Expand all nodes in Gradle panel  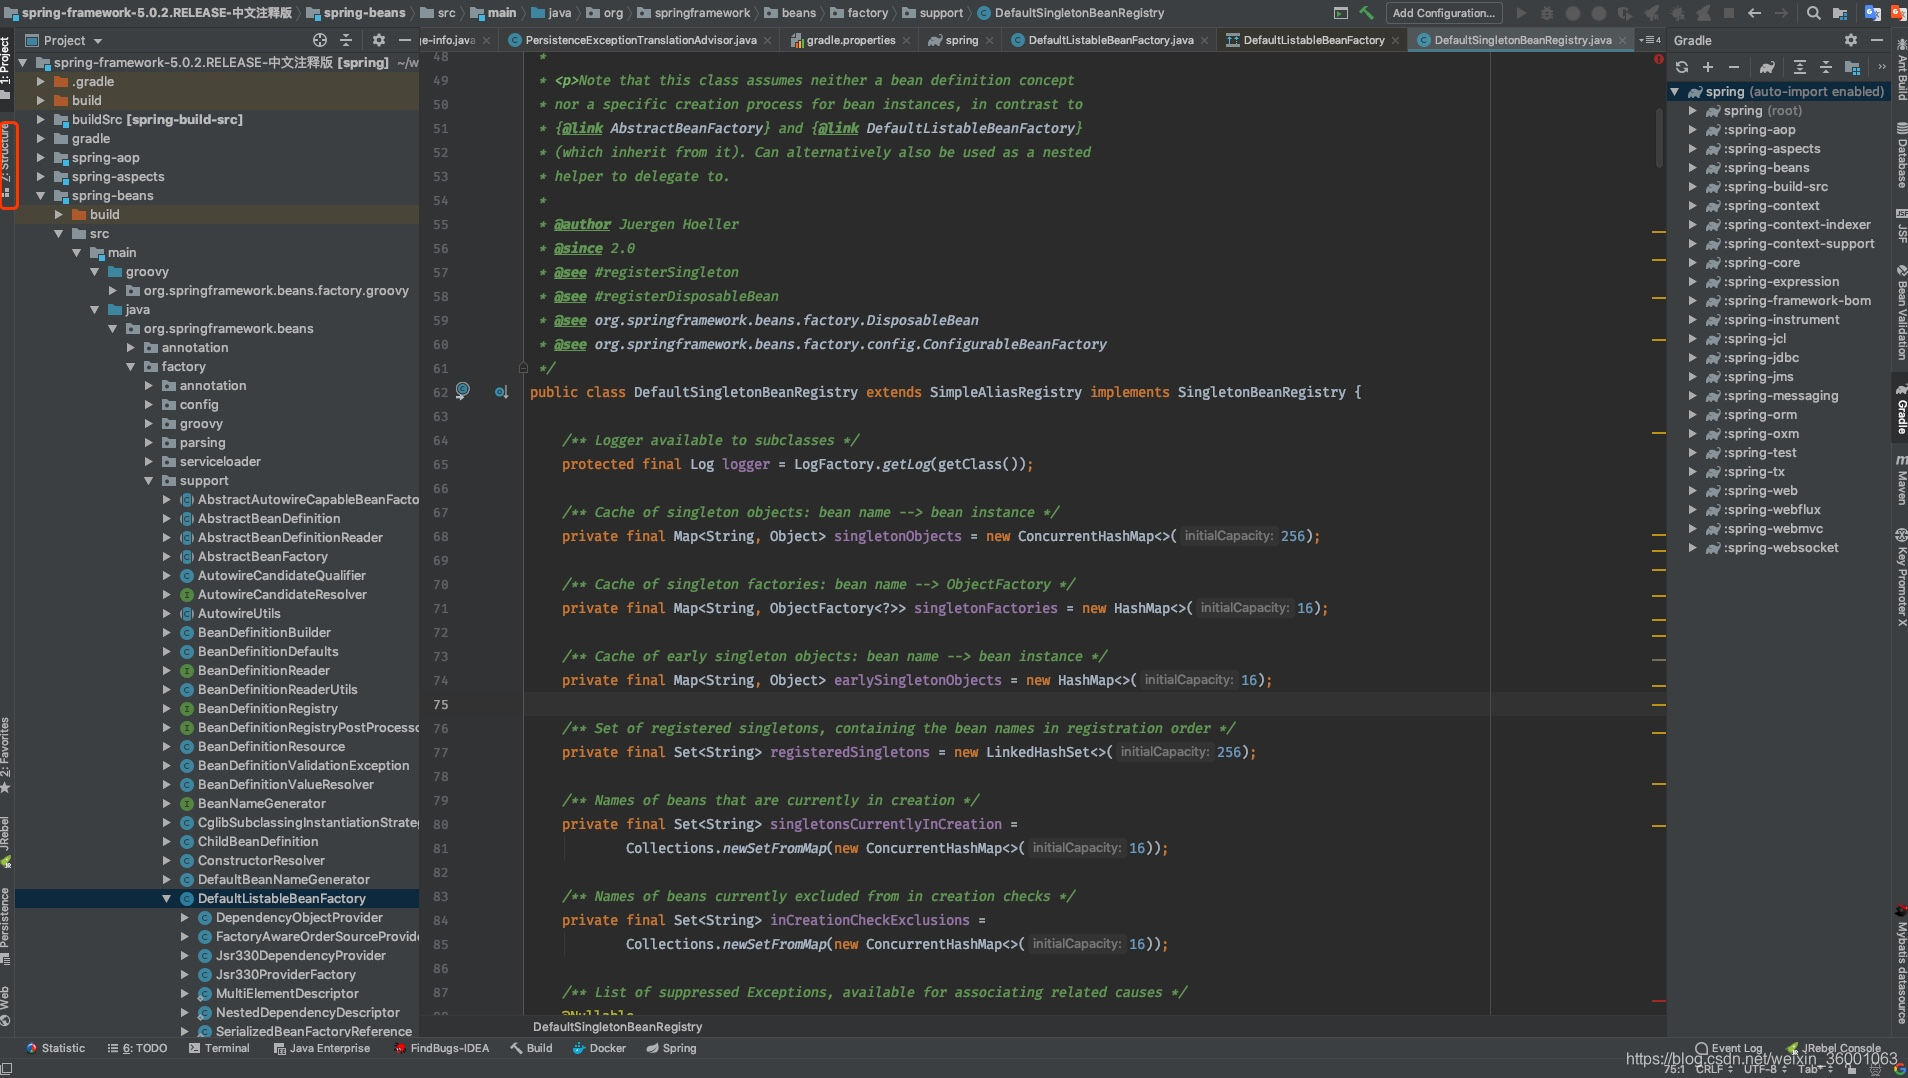tap(1799, 67)
